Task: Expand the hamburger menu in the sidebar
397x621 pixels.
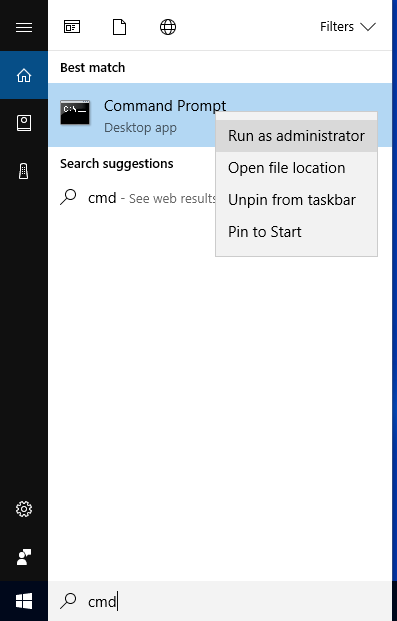Action: coord(24,27)
